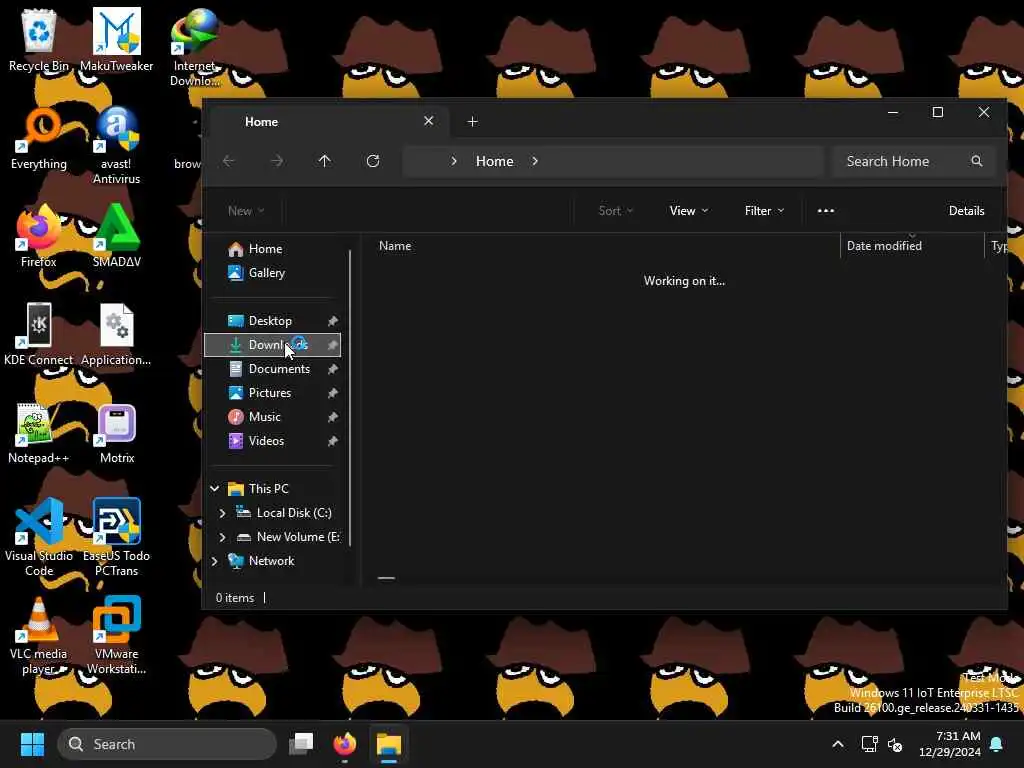The image size is (1024, 768).
Task: Expand the chevron after Home in address bar
Action: tap(535, 161)
